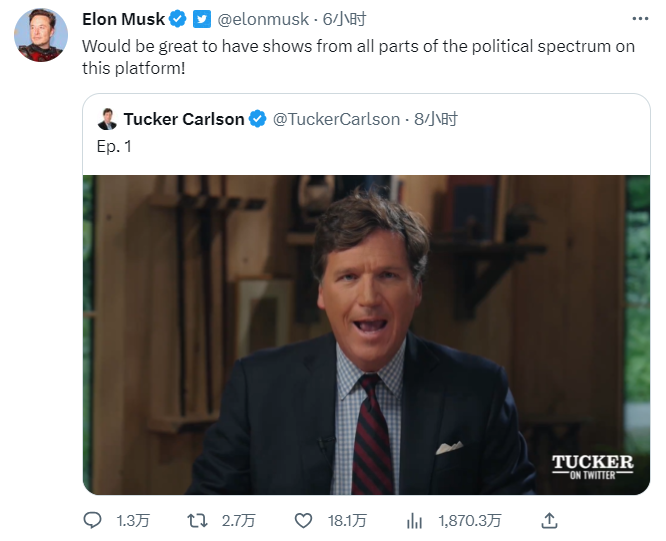This screenshot has width=666, height=541.
Task: Click the share upload icon
Action: click(548, 520)
